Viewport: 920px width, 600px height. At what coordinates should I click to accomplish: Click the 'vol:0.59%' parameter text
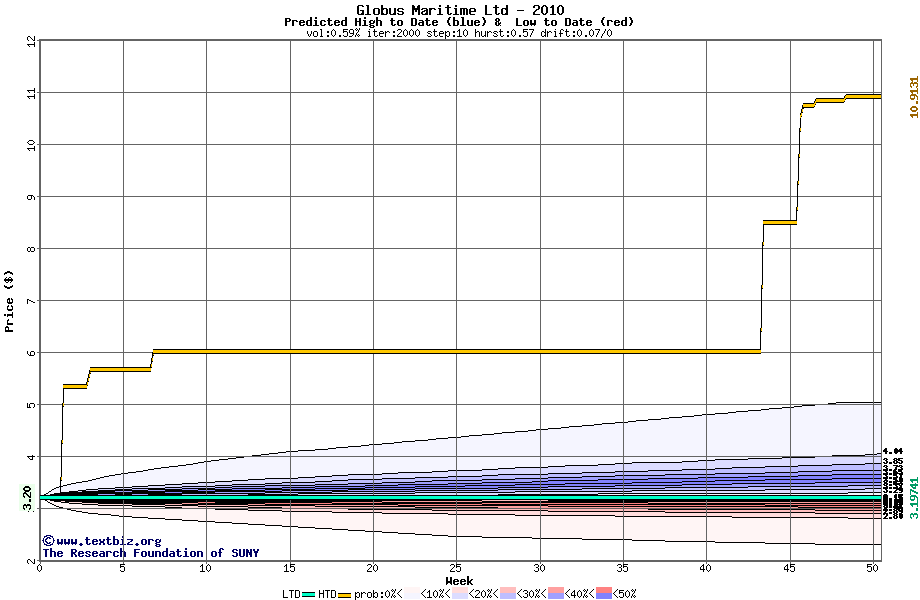[333, 33]
